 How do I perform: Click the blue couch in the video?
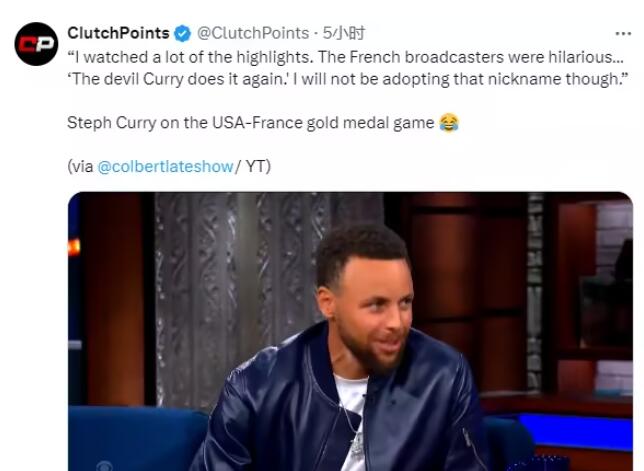pyautogui.click(x=136, y=437)
